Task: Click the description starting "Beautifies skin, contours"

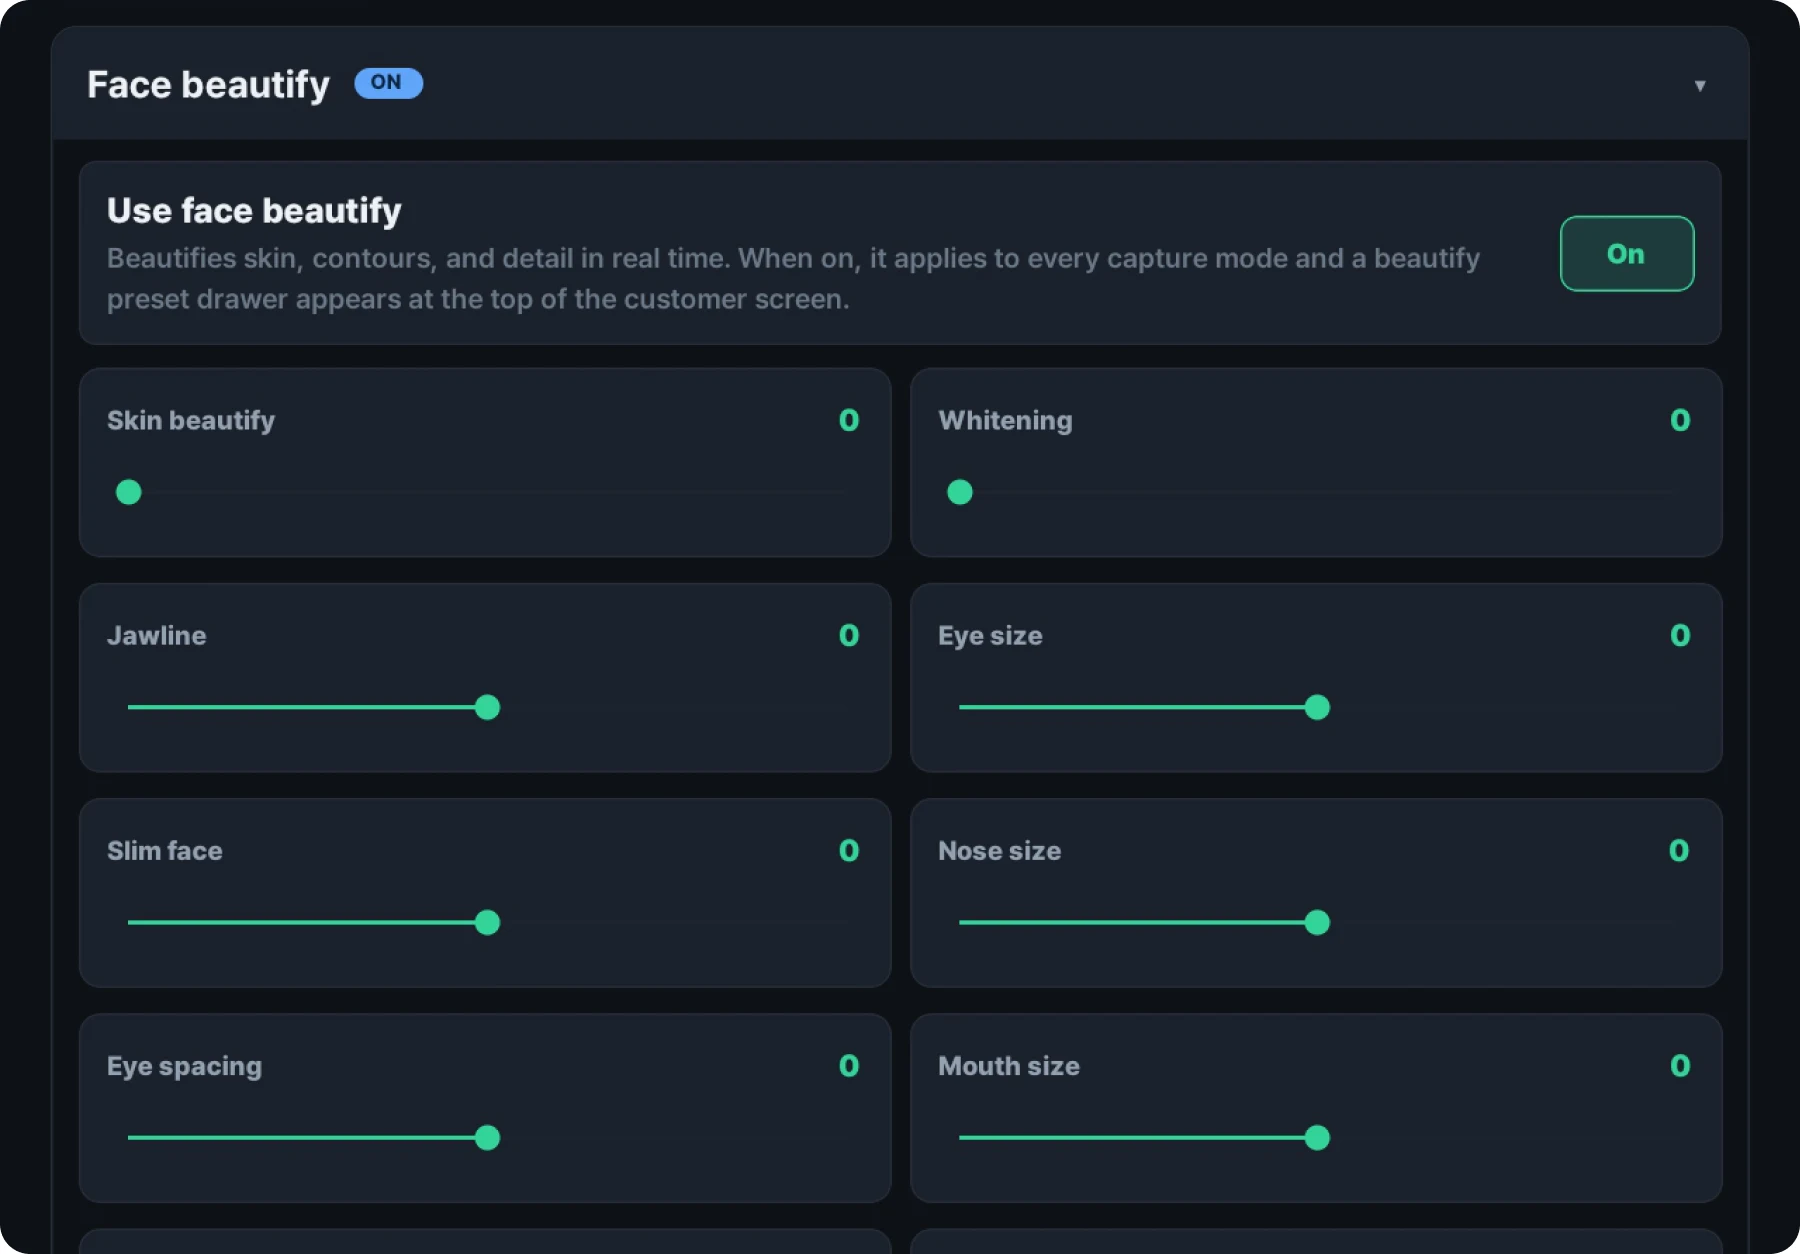Action: click(794, 279)
